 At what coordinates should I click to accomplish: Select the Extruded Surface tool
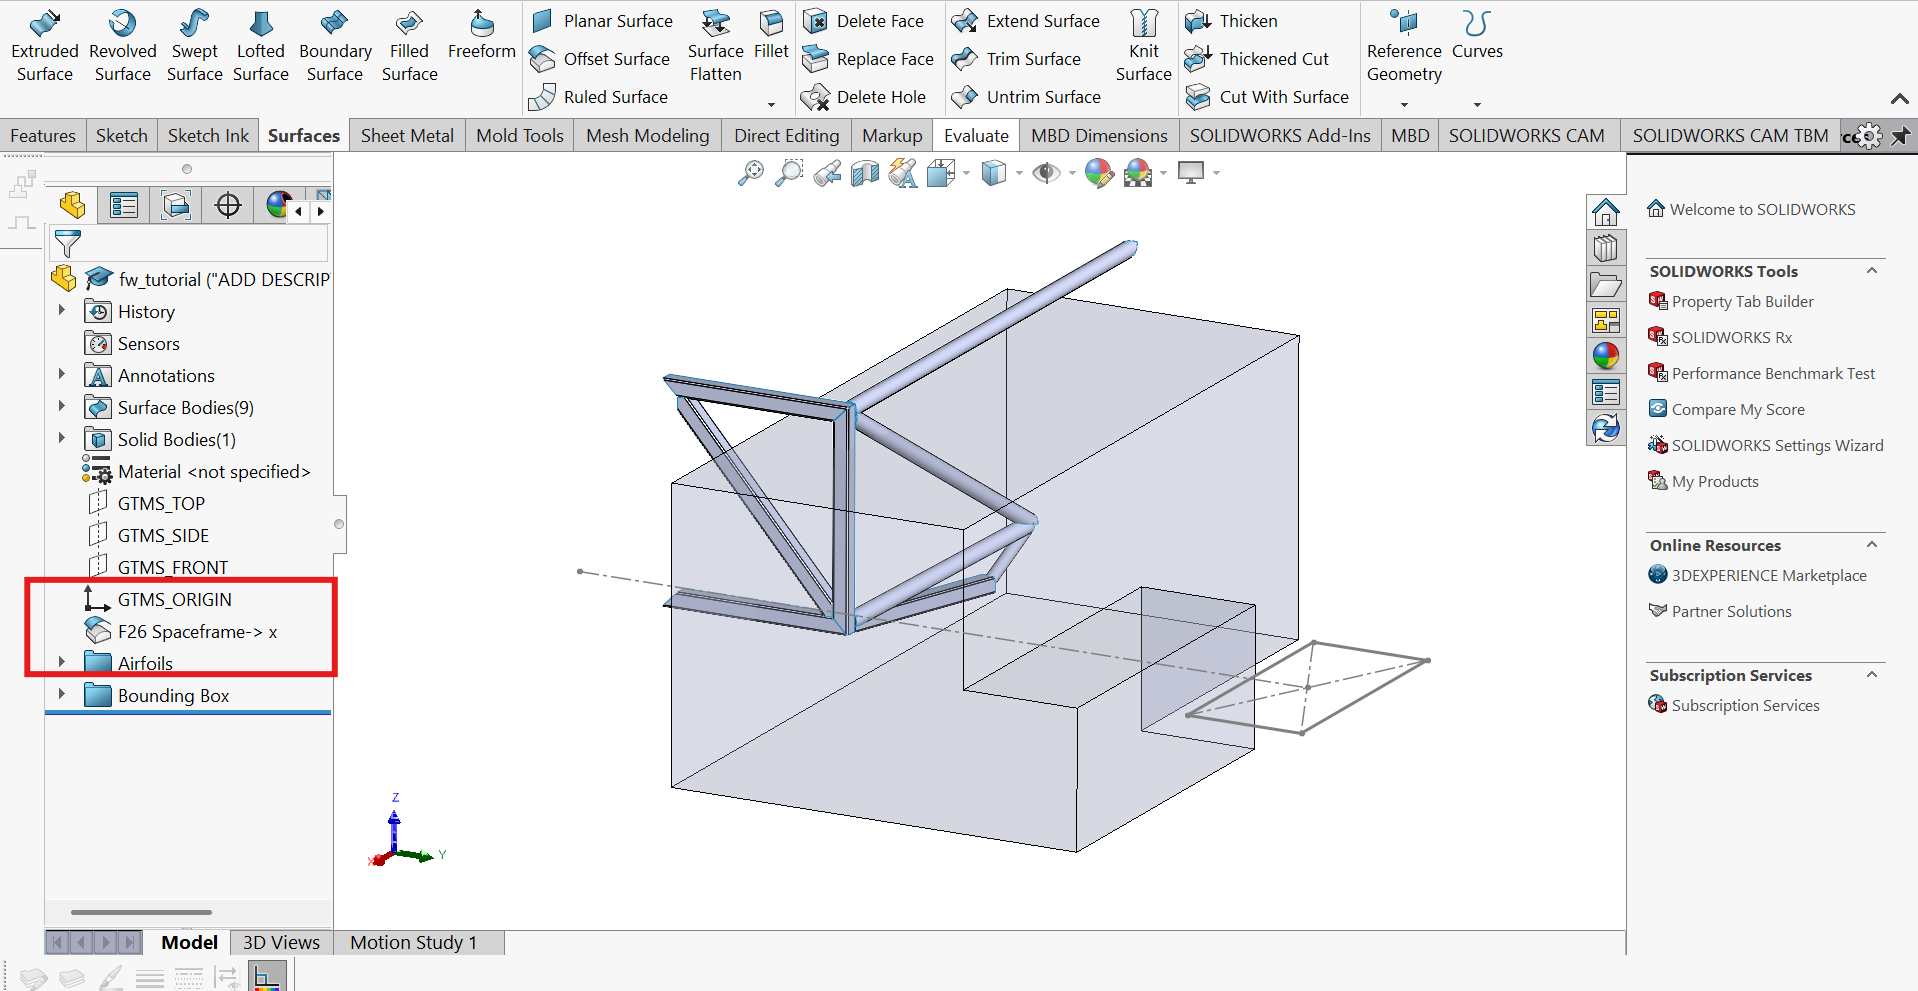click(45, 45)
